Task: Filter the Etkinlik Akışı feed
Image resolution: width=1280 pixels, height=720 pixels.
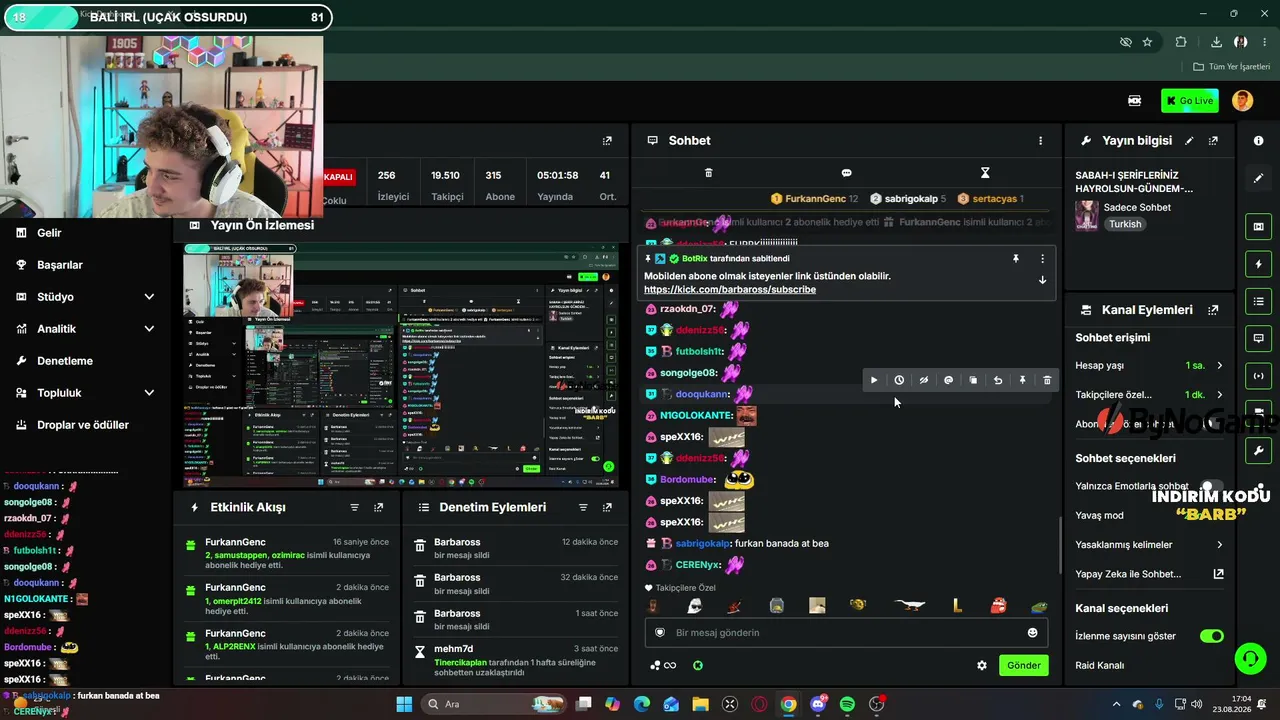Action: (x=354, y=508)
